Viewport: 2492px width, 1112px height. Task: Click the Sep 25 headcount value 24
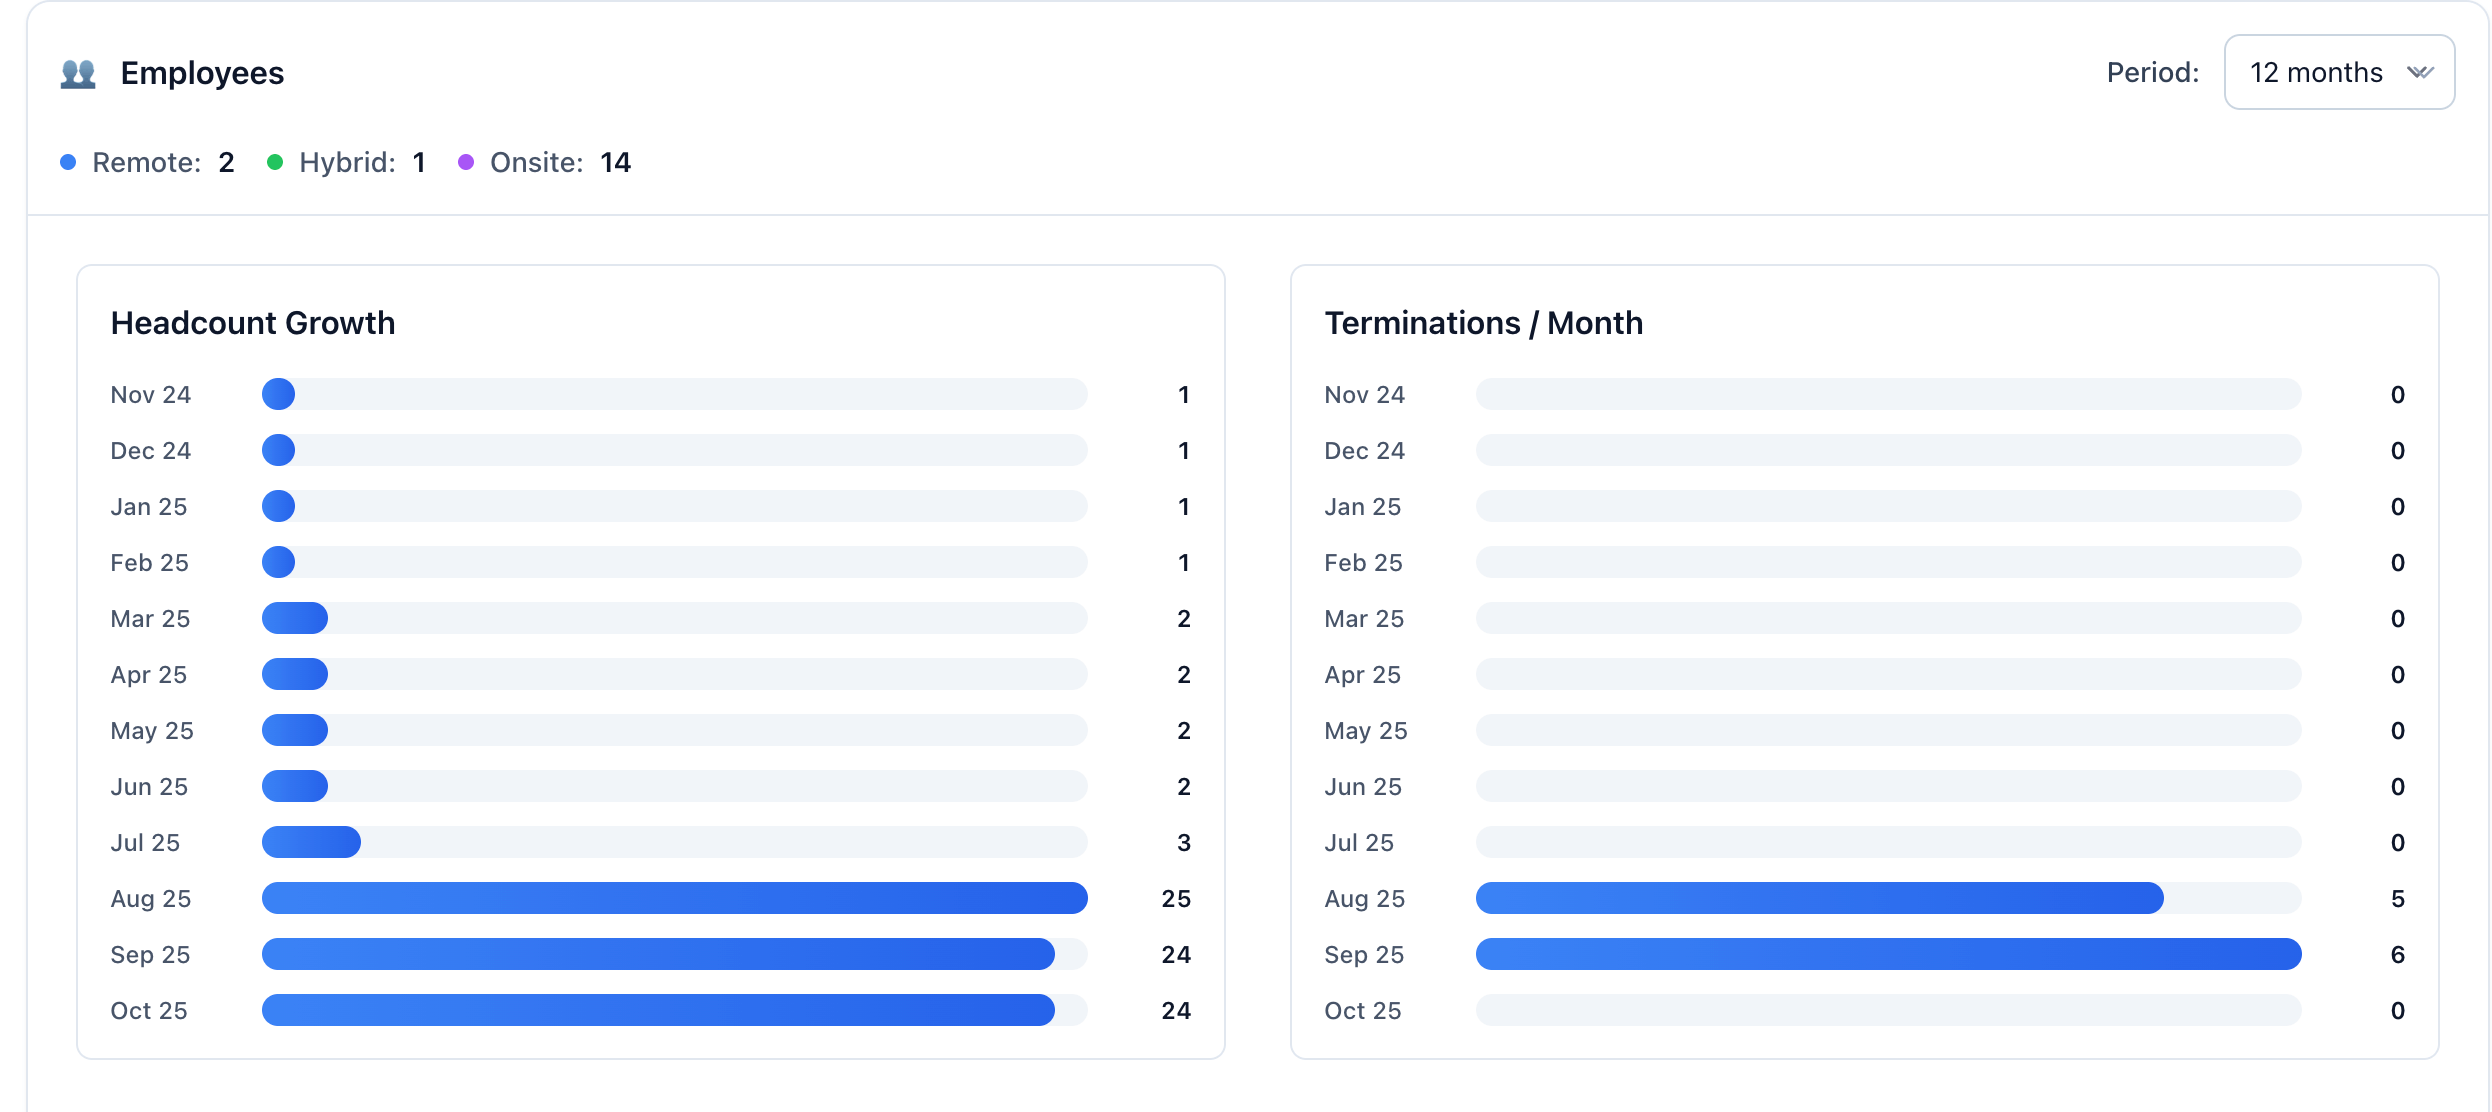tap(1176, 954)
